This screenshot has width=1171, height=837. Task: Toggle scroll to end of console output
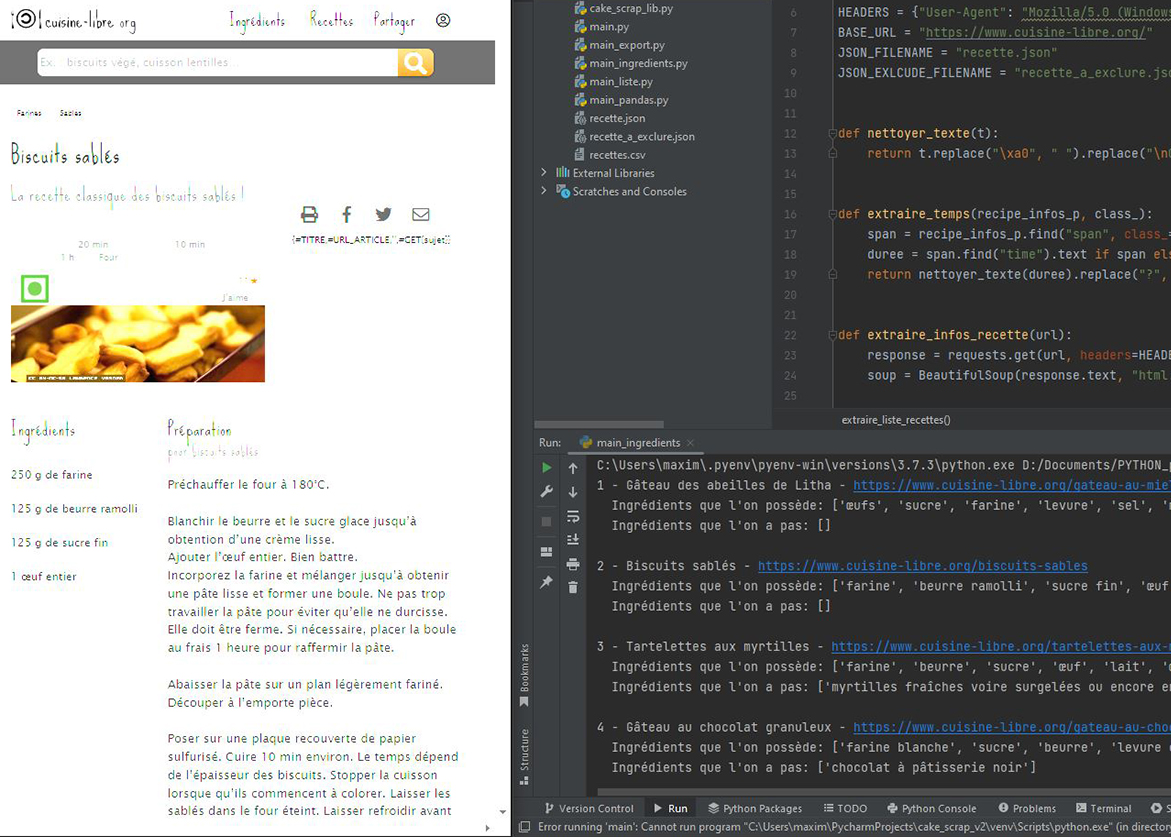[x=573, y=540]
